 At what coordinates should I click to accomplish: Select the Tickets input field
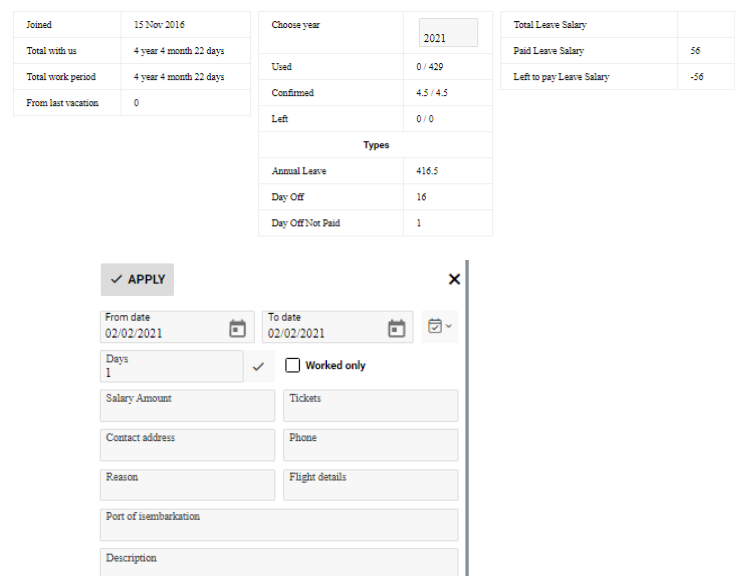[x=370, y=406]
